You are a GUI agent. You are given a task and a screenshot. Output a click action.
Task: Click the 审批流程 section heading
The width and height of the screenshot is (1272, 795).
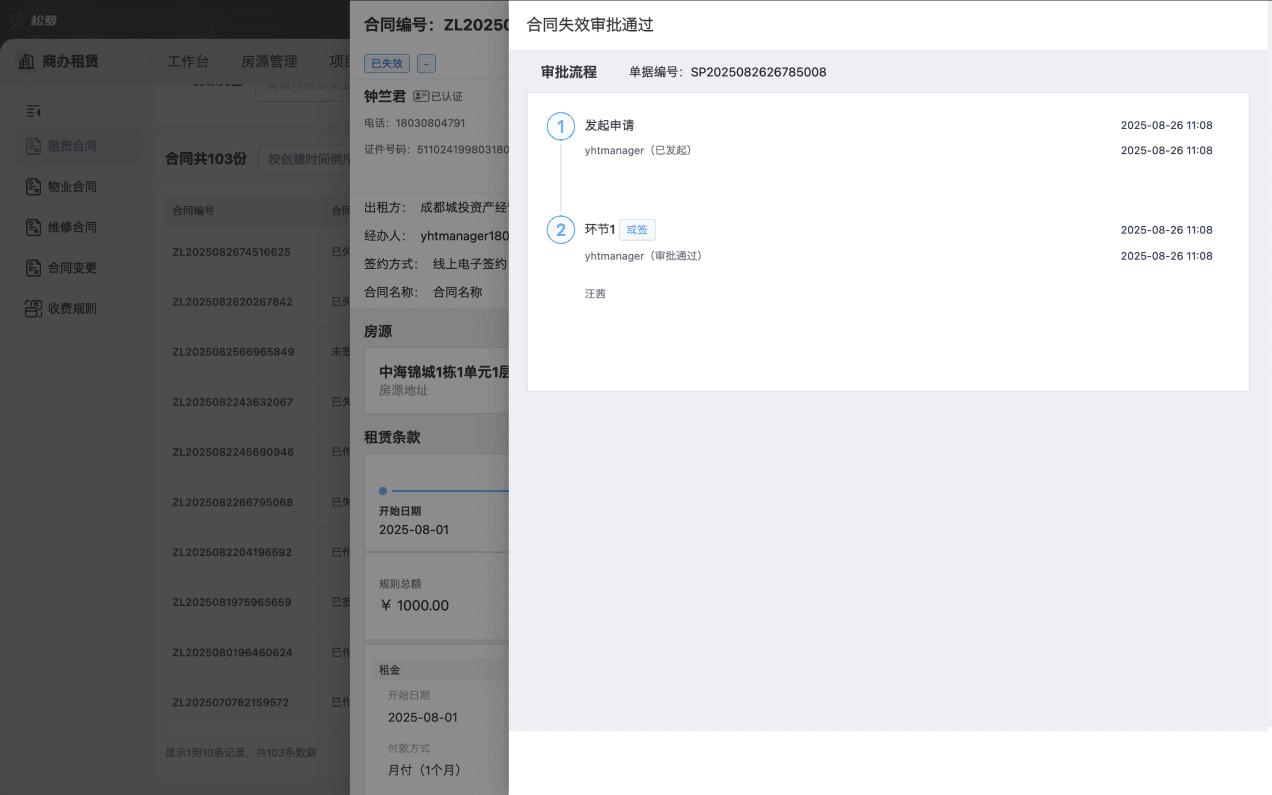click(568, 72)
